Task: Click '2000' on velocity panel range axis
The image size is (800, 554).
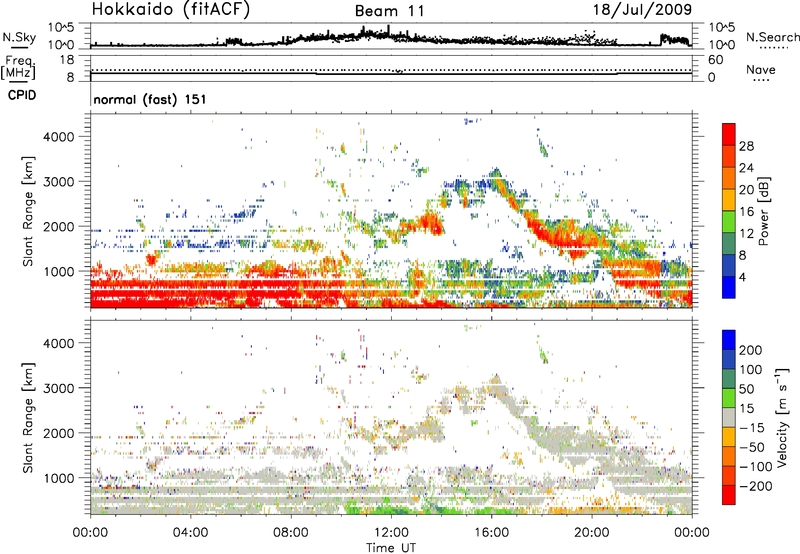Action: click(x=59, y=433)
